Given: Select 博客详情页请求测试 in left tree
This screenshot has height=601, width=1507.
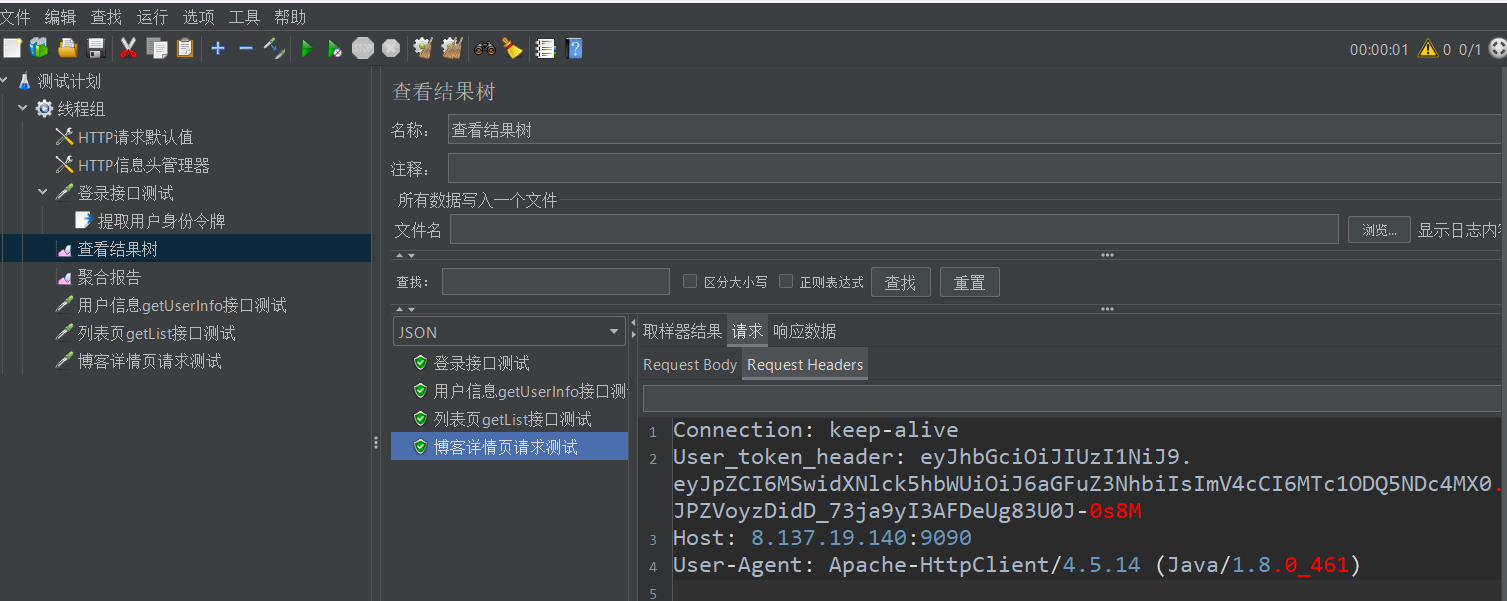Looking at the screenshot, I should click(150, 361).
